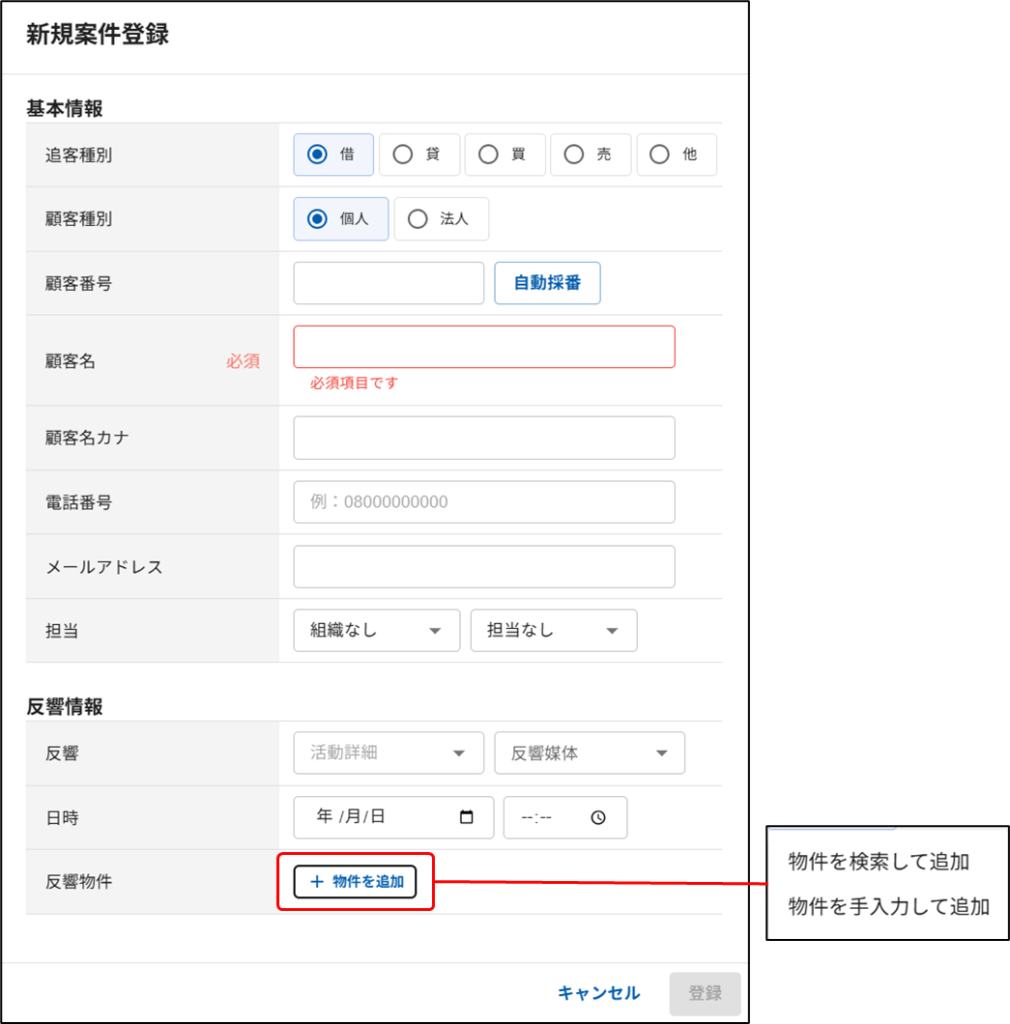Open the 活動詳細 dropdown
This screenshot has height=1024, width=1010.
[388, 753]
